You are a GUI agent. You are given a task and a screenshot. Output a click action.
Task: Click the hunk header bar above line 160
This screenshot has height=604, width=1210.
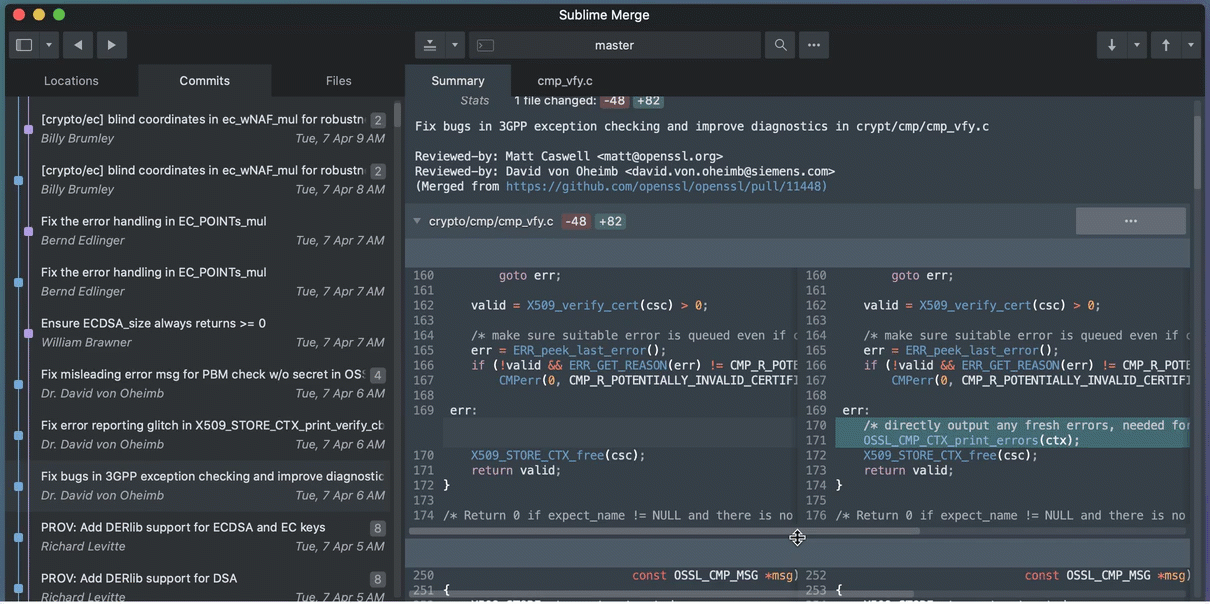797,252
